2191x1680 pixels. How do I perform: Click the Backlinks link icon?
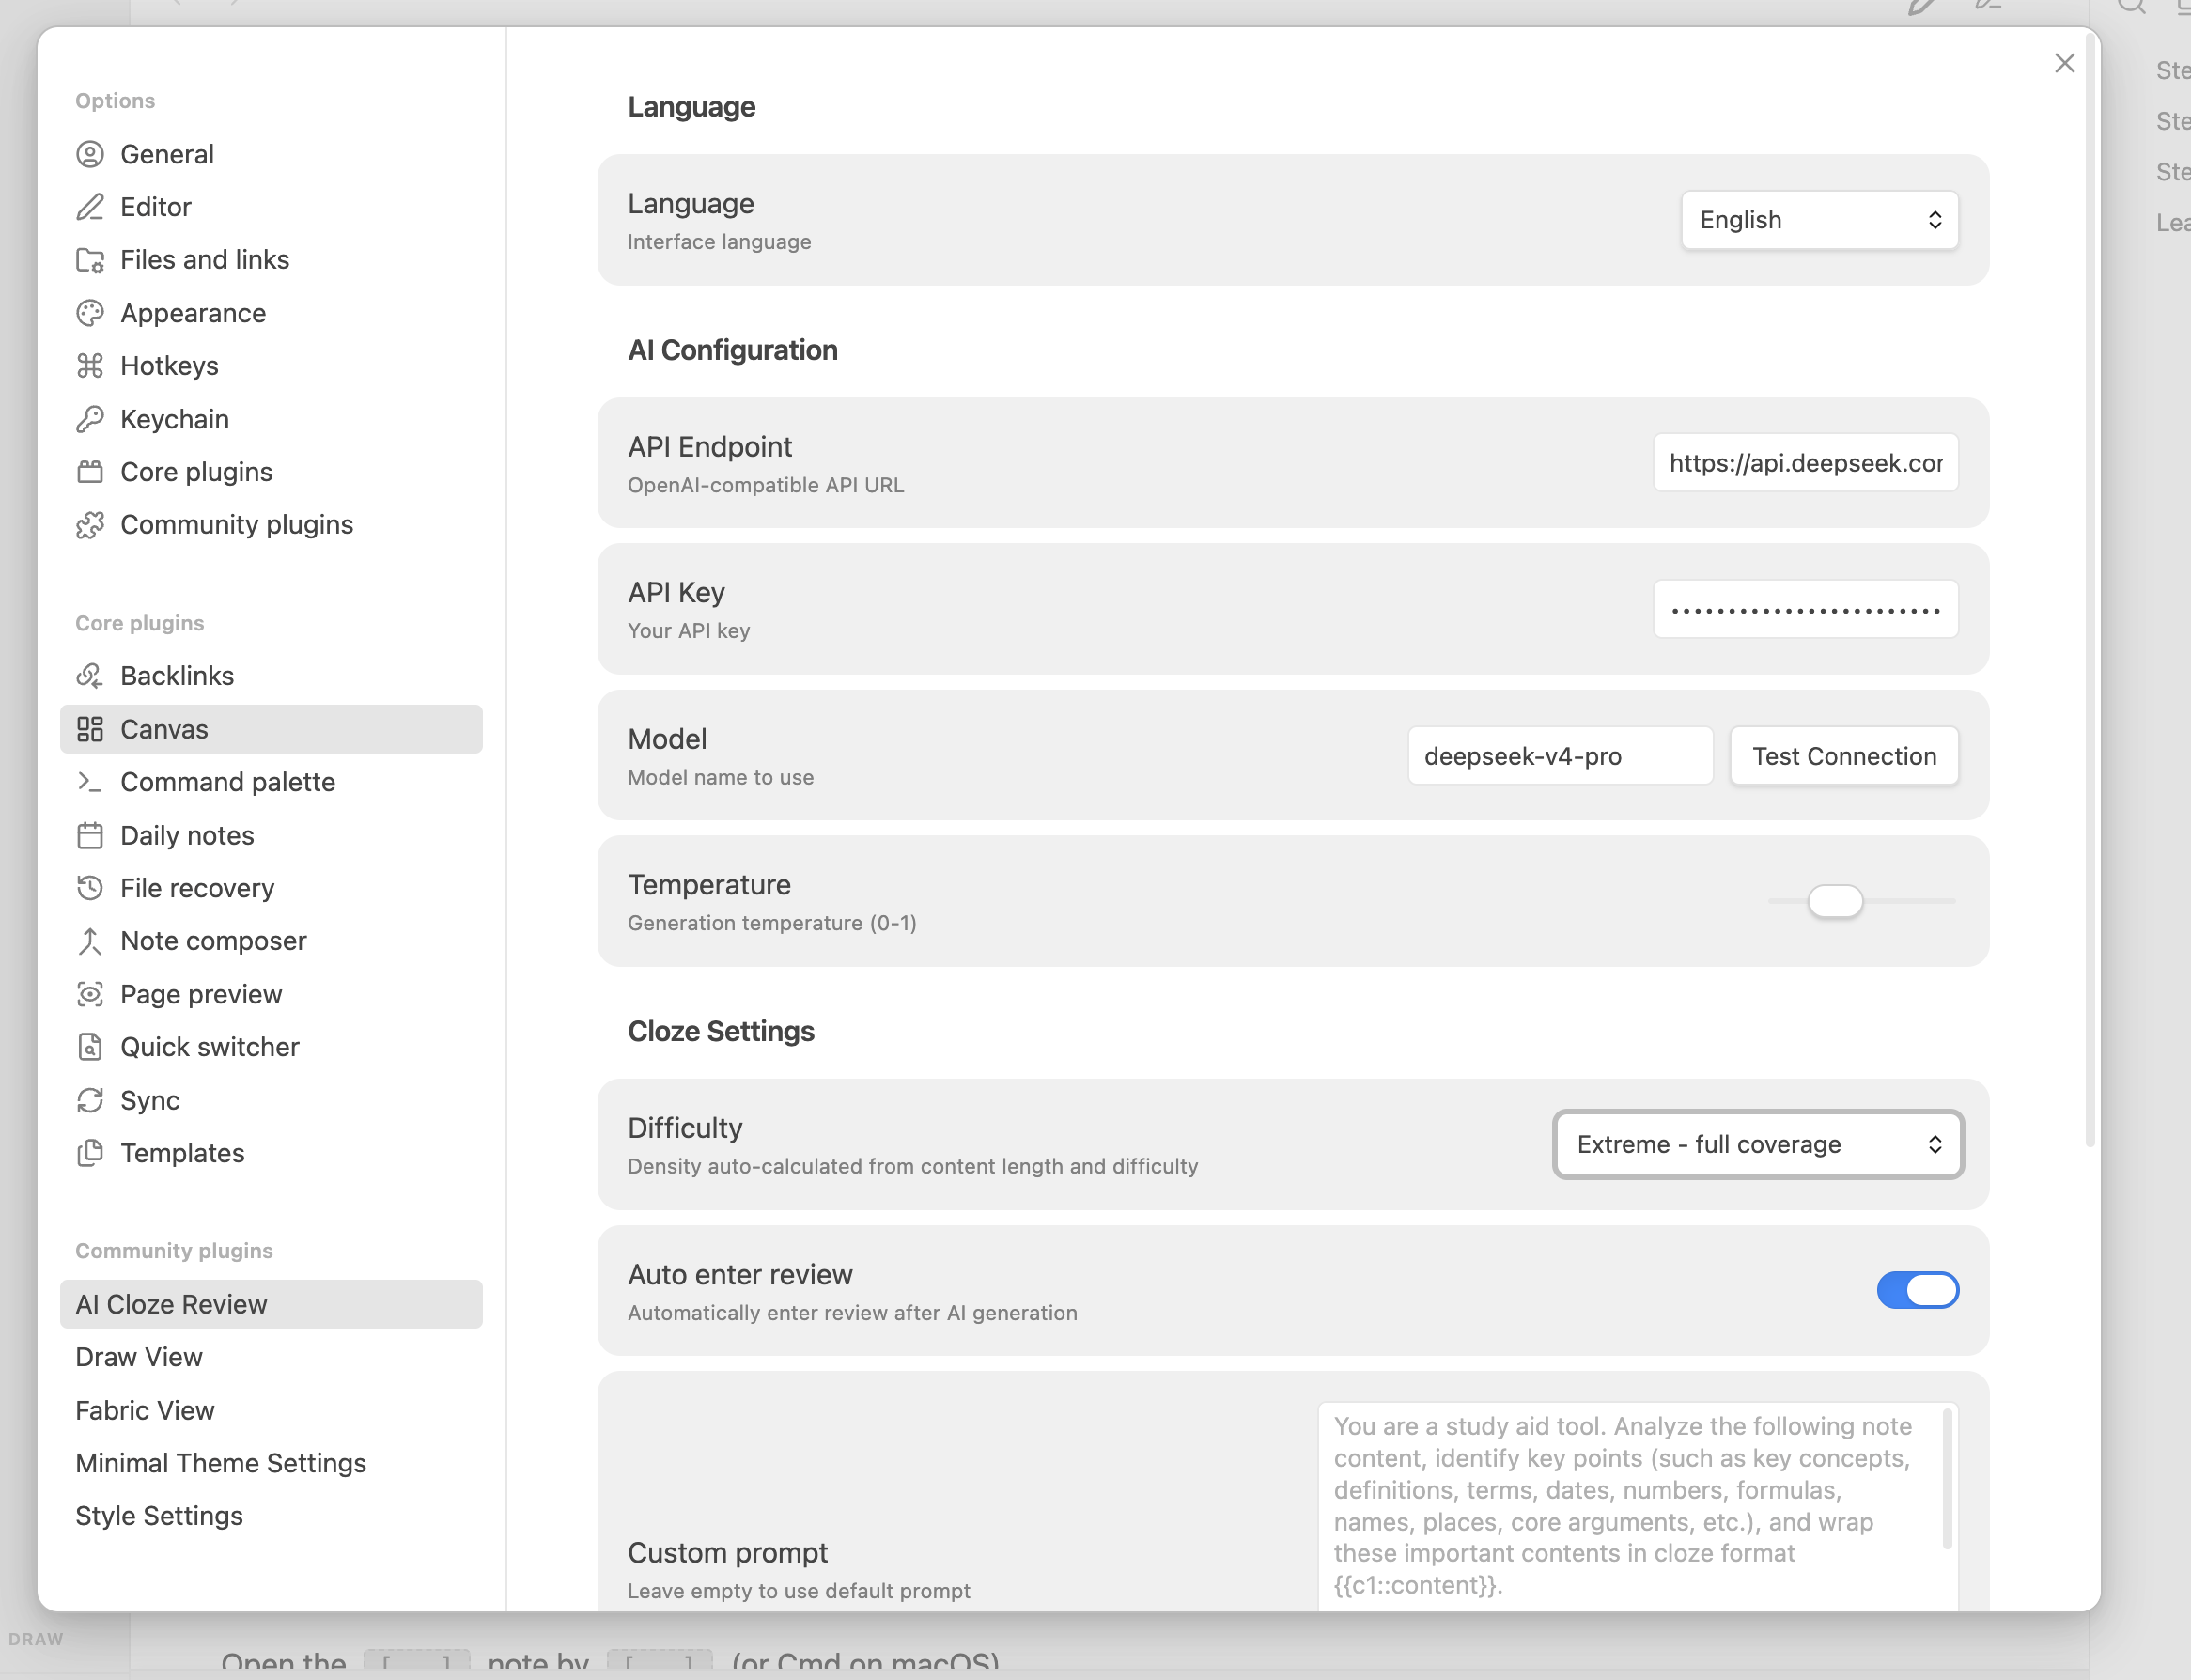tap(90, 676)
